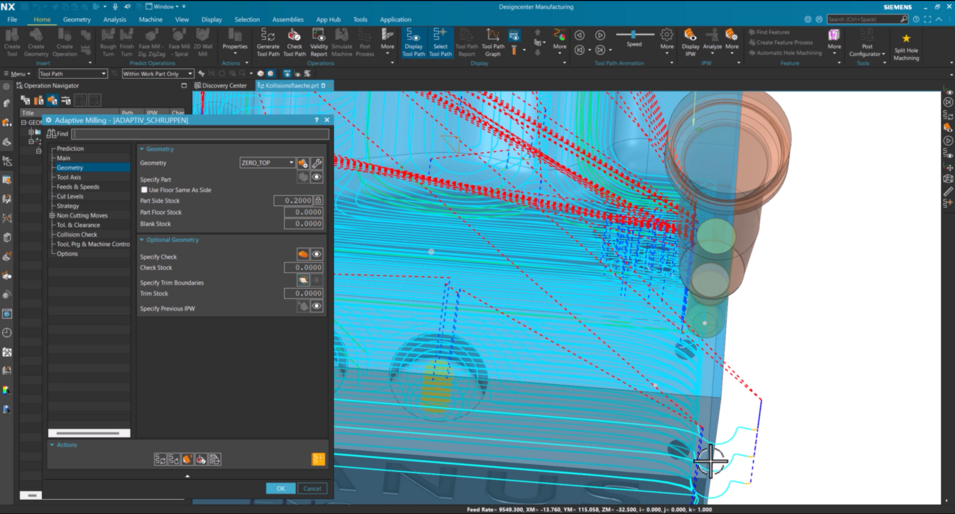This screenshot has width=955, height=514.
Task: Switch to the Geometry ribbon tab
Action: pyautogui.click(x=77, y=19)
